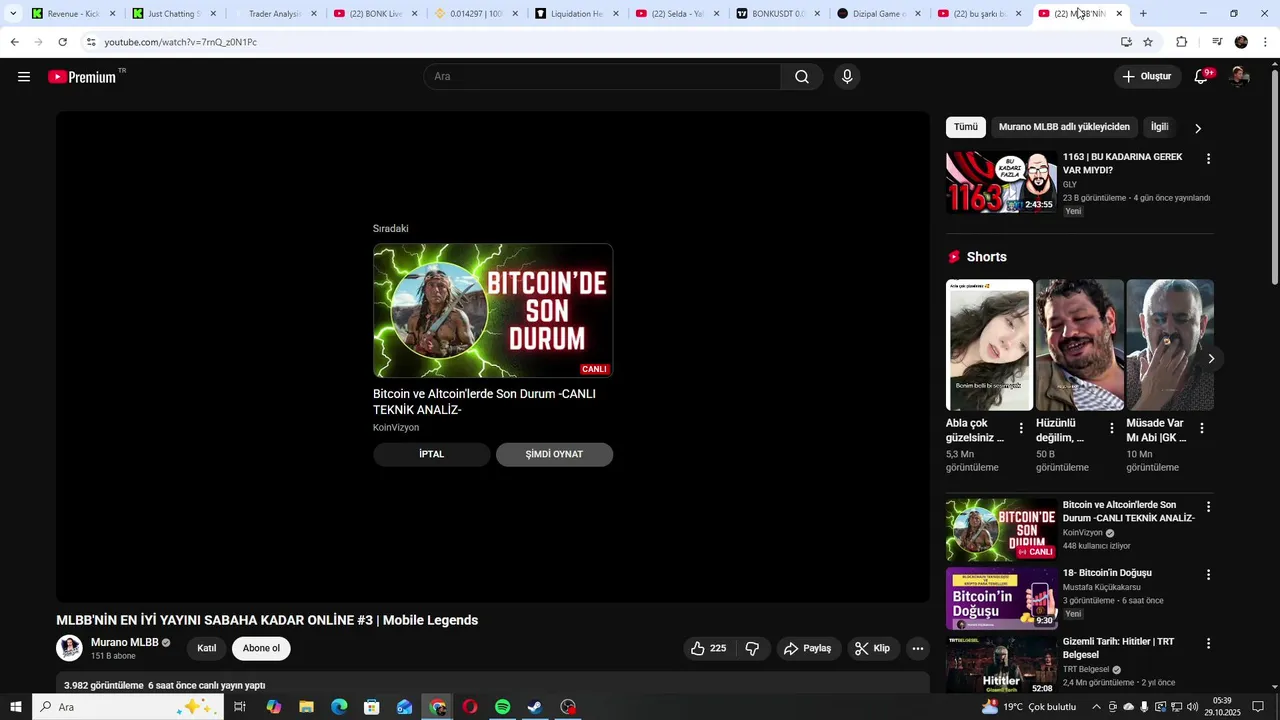Open the media control icon in toolbar
The width and height of the screenshot is (1280, 720).
(1217, 42)
